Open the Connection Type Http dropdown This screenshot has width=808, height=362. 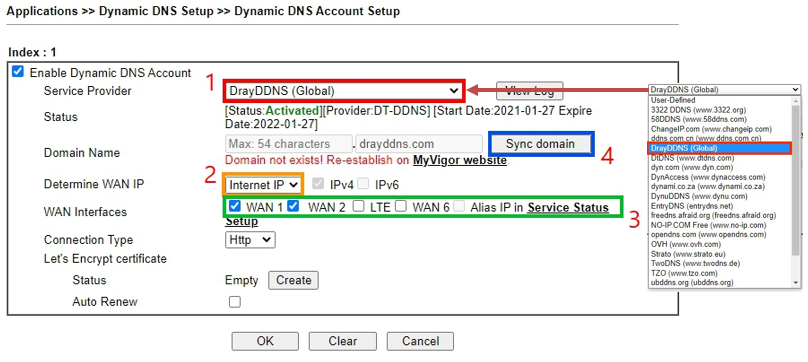click(x=250, y=240)
